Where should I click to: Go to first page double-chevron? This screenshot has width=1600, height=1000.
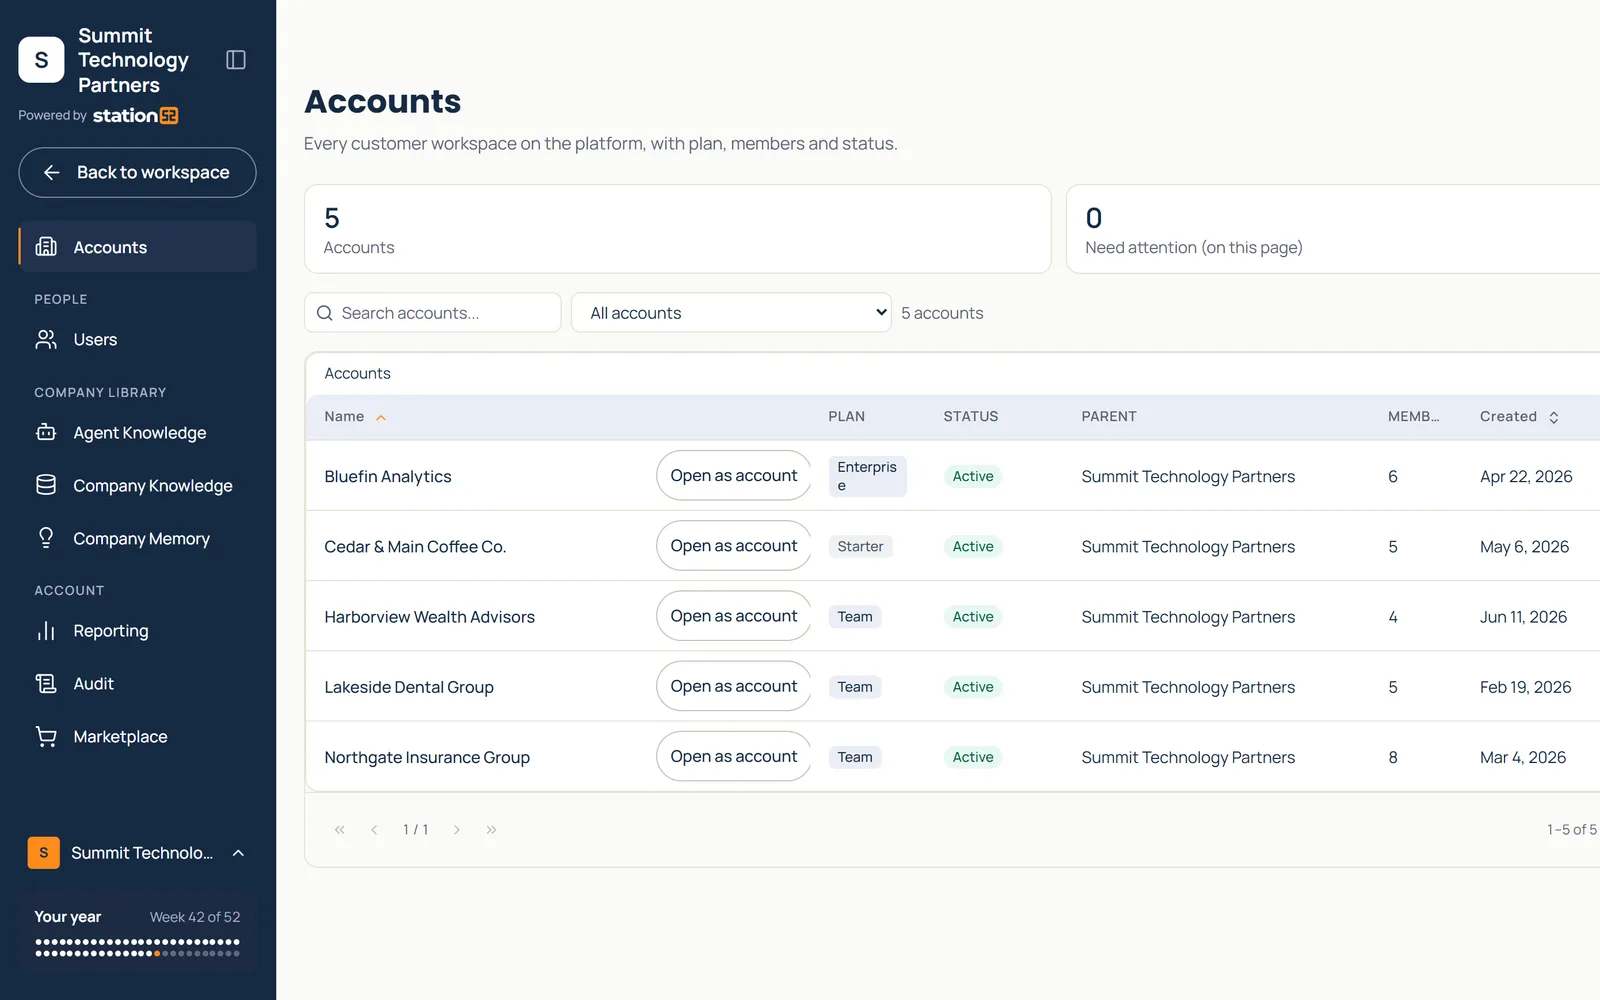click(340, 830)
